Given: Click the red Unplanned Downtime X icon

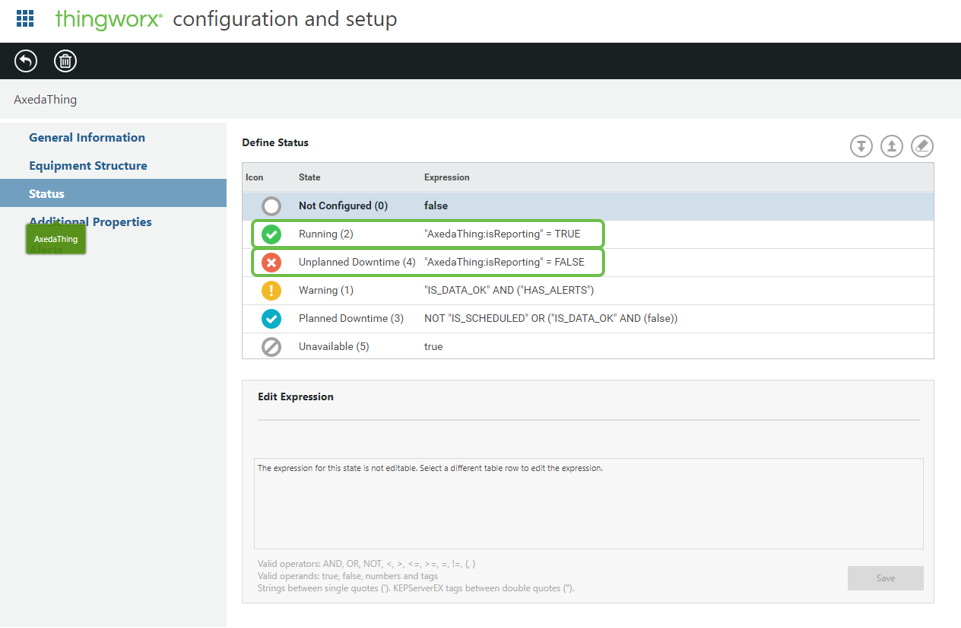Looking at the screenshot, I should [271, 262].
